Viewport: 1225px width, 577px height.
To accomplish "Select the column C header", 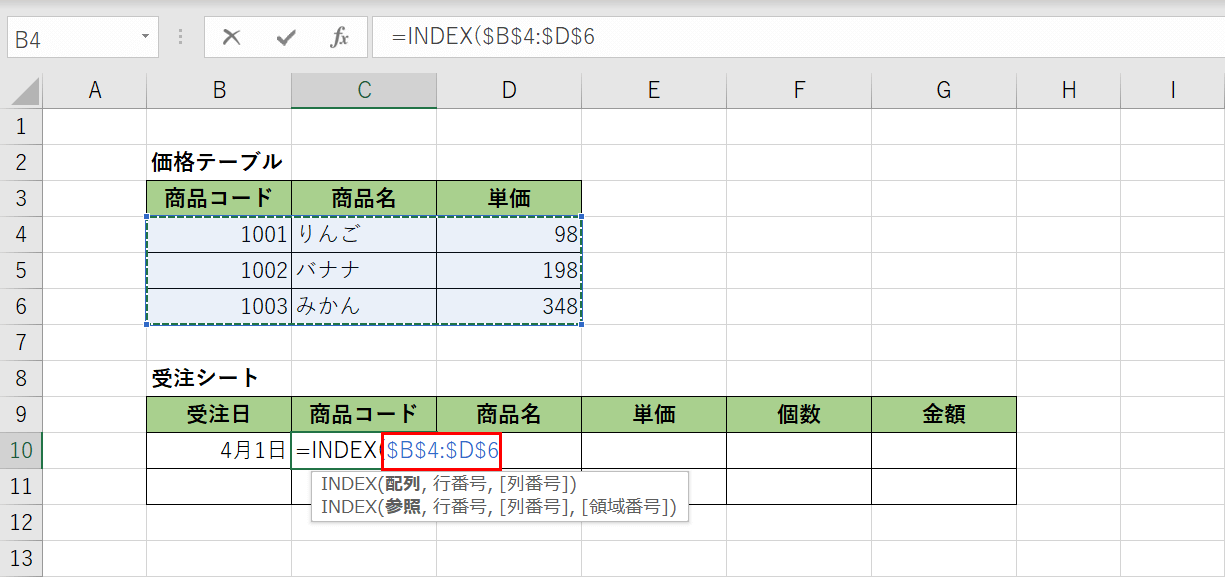I will (x=363, y=89).
